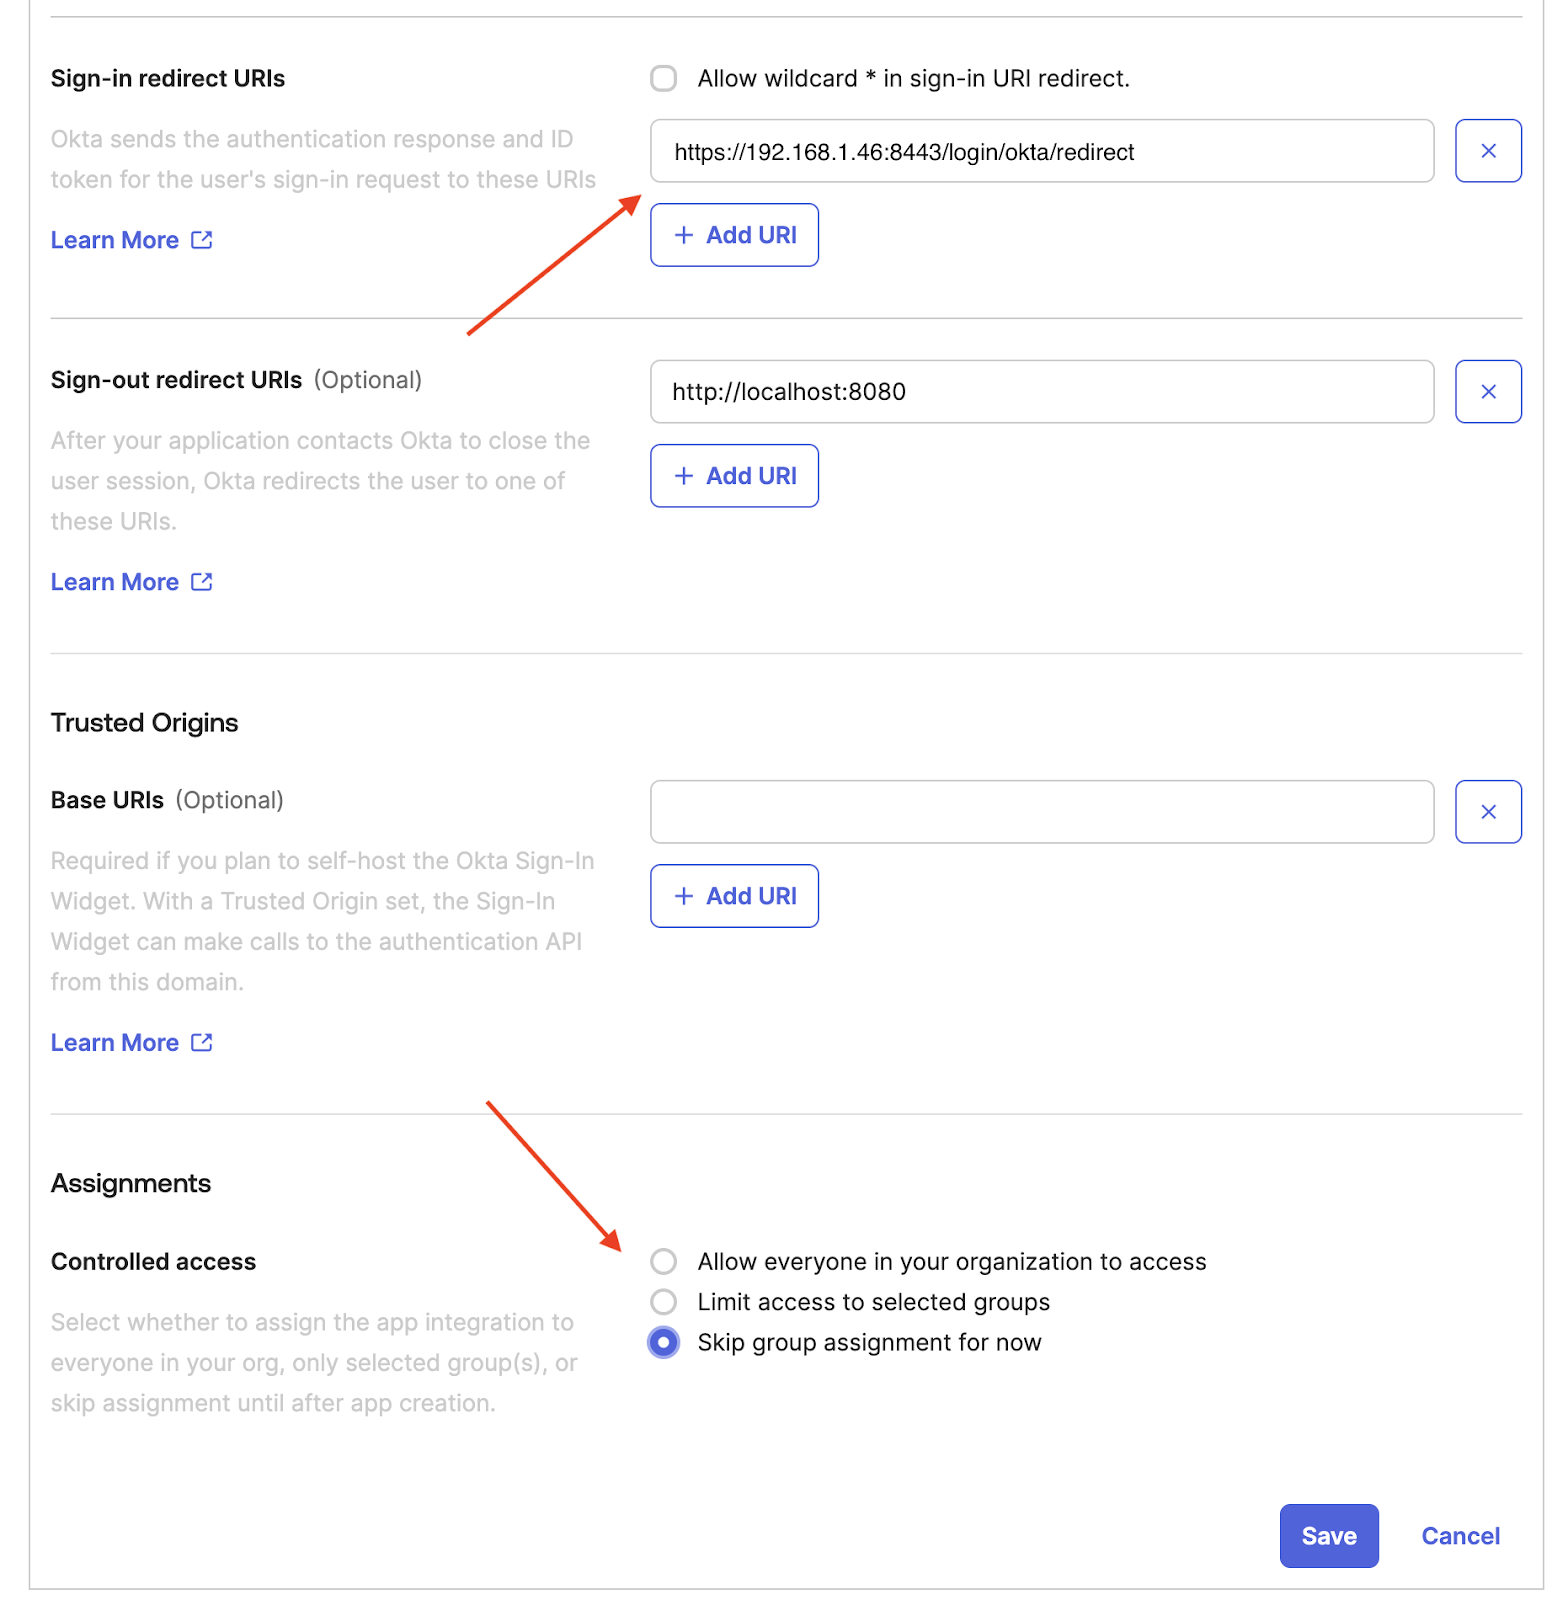The width and height of the screenshot is (1568, 1600).
Task: Enable wildcard in sign-in URI redirect
Action: (x=664, y=78)
